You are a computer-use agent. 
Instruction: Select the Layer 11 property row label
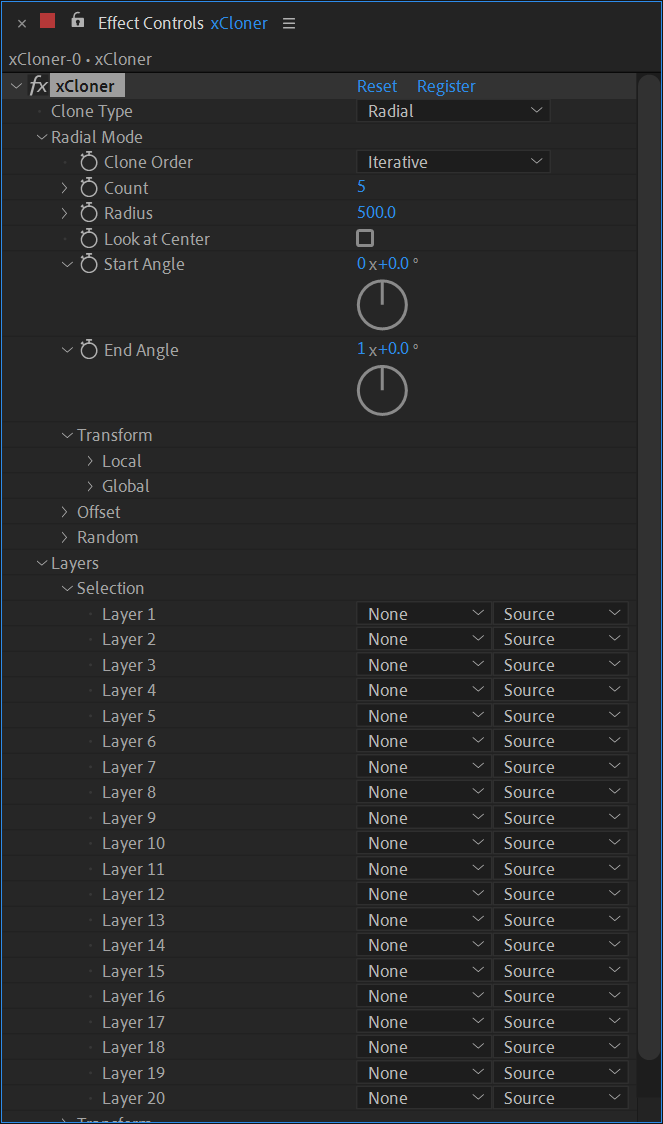133,869
